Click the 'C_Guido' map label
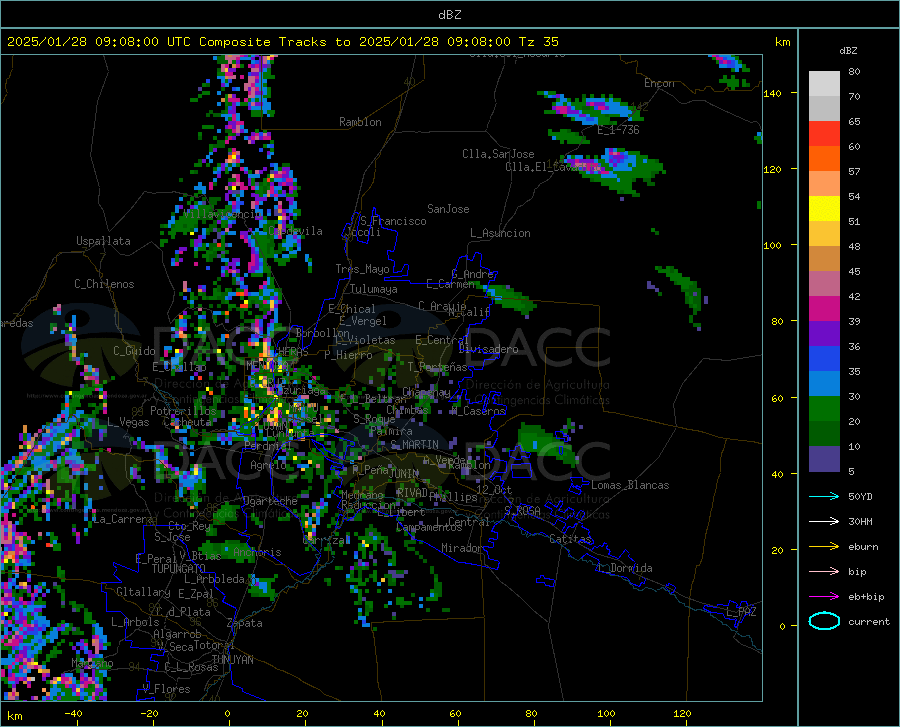The image size is (900, 727). point(134,351)
